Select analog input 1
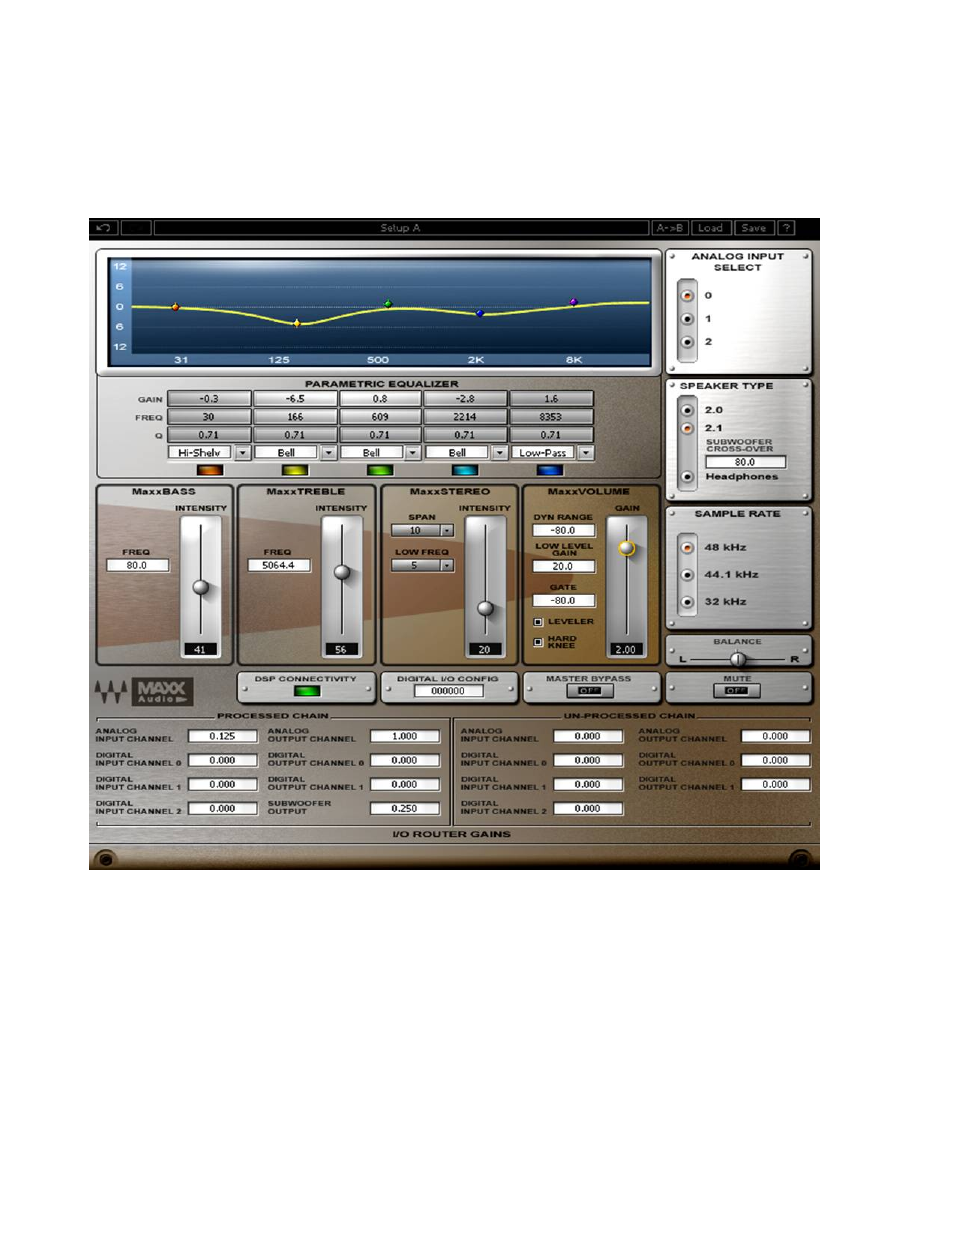The image size is (954, 1235). click(687, 319)
